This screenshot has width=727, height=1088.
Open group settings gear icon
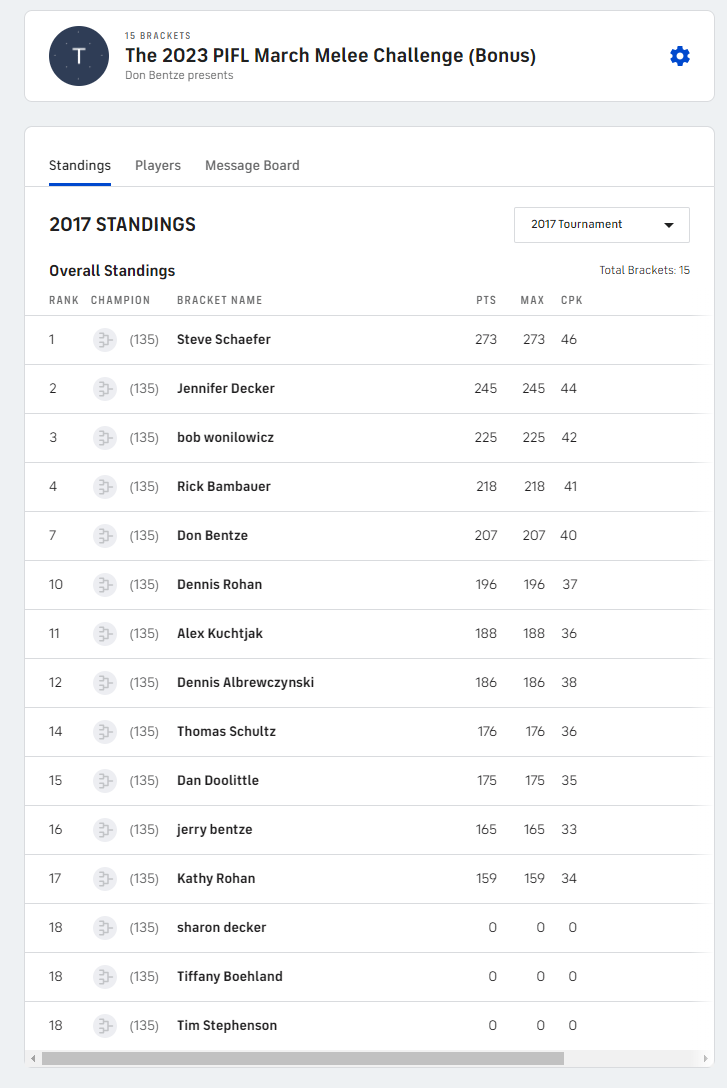680,56
